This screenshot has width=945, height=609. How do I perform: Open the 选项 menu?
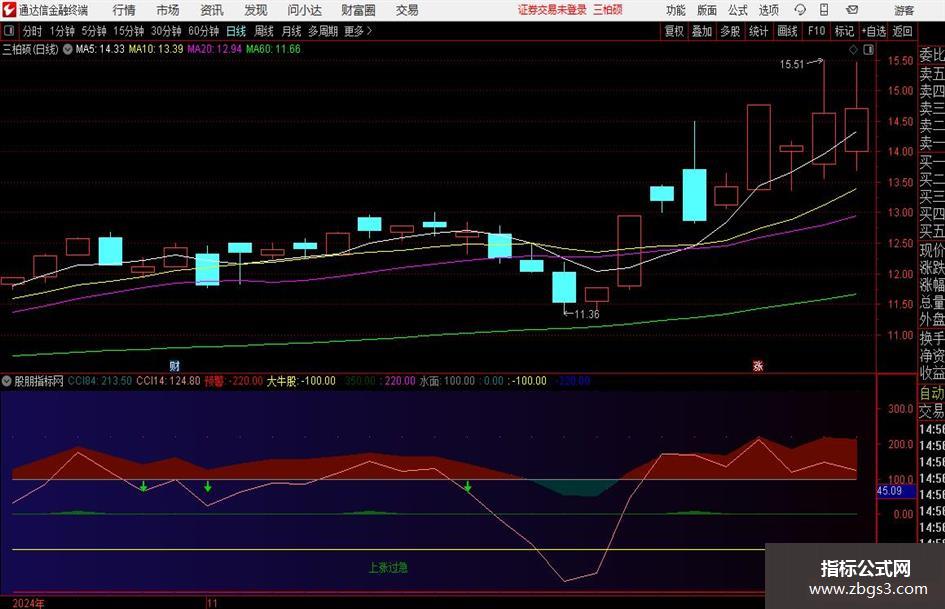pyautogui.click(x=768, y=10)
